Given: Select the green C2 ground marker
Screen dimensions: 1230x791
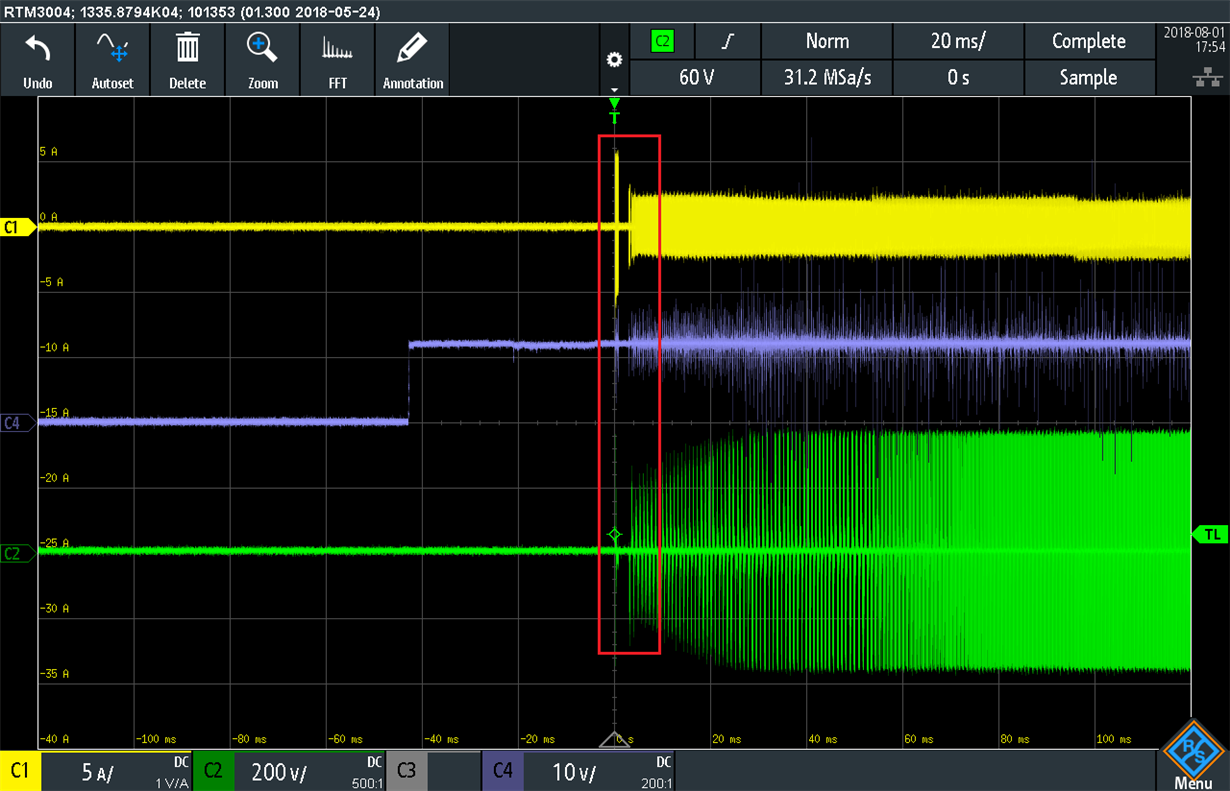Looking at the screenshot, I should (x=17, y=553).
